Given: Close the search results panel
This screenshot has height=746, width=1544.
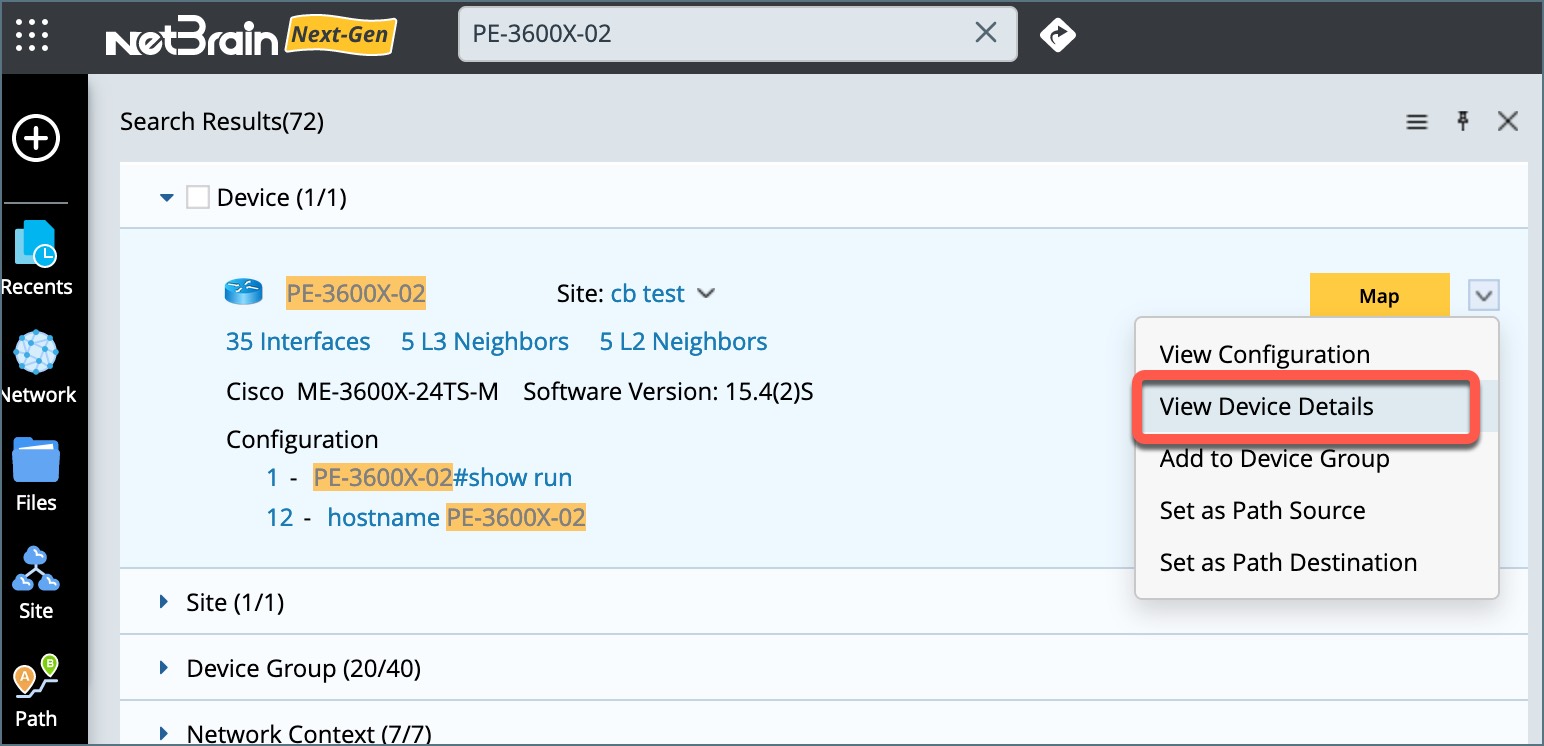Looking at the screenshot, I should [1508, 122].
